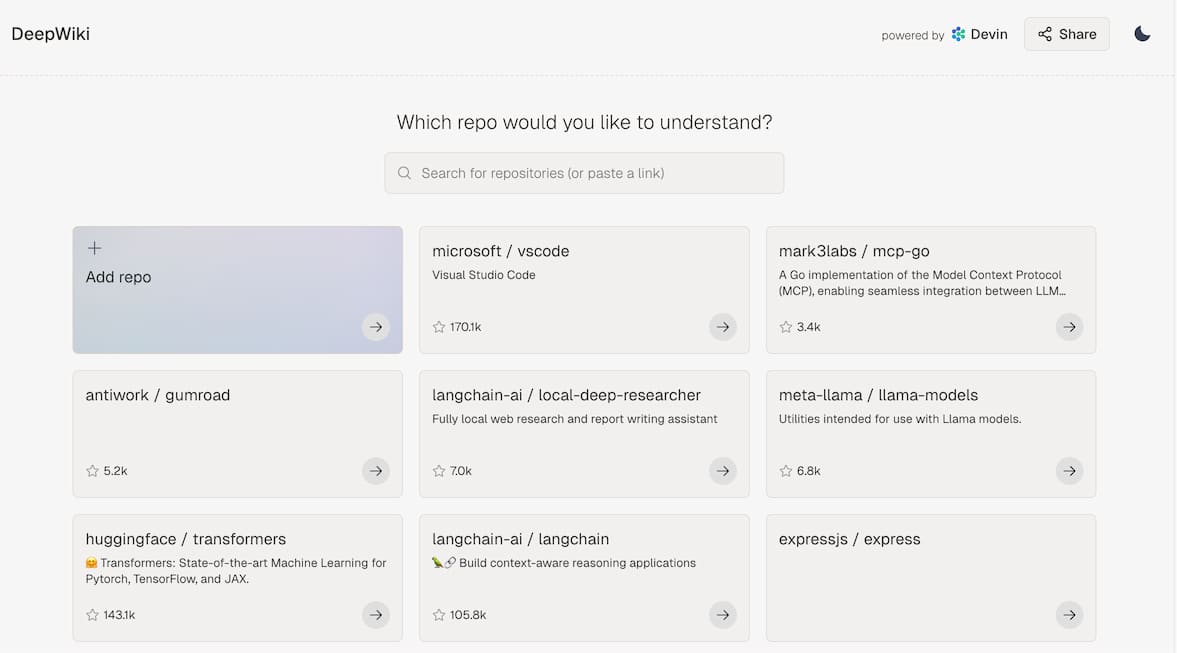Click the magnifier icon in search box

[x=404, y=173]
